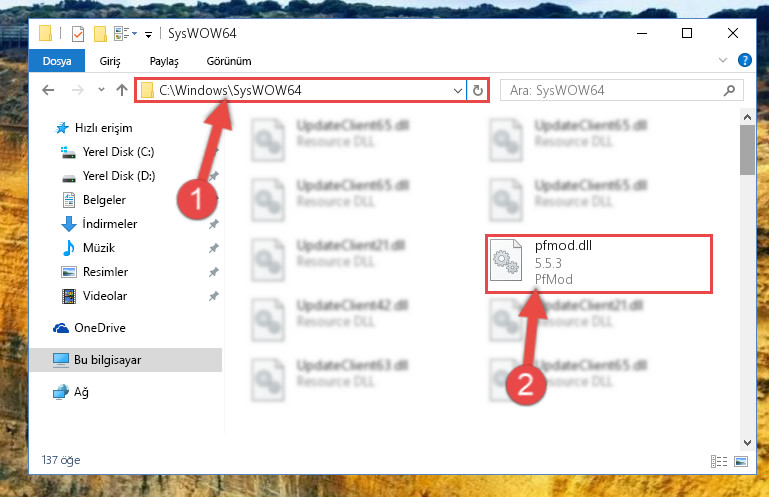Open the Görünüm ribbon tab
The image size is (769, 497).
tap(229, 61)
